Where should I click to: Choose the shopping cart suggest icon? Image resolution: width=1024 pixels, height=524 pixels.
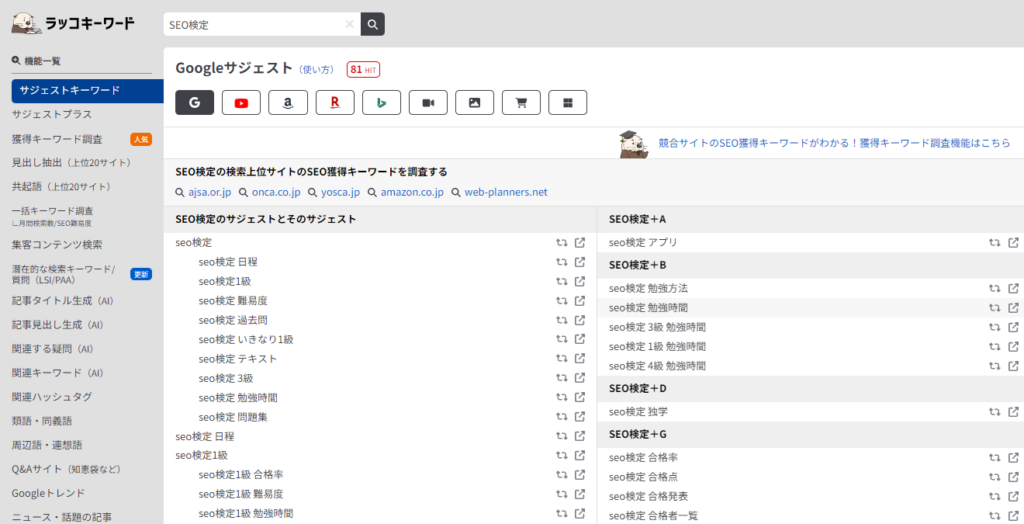[521, 102]
